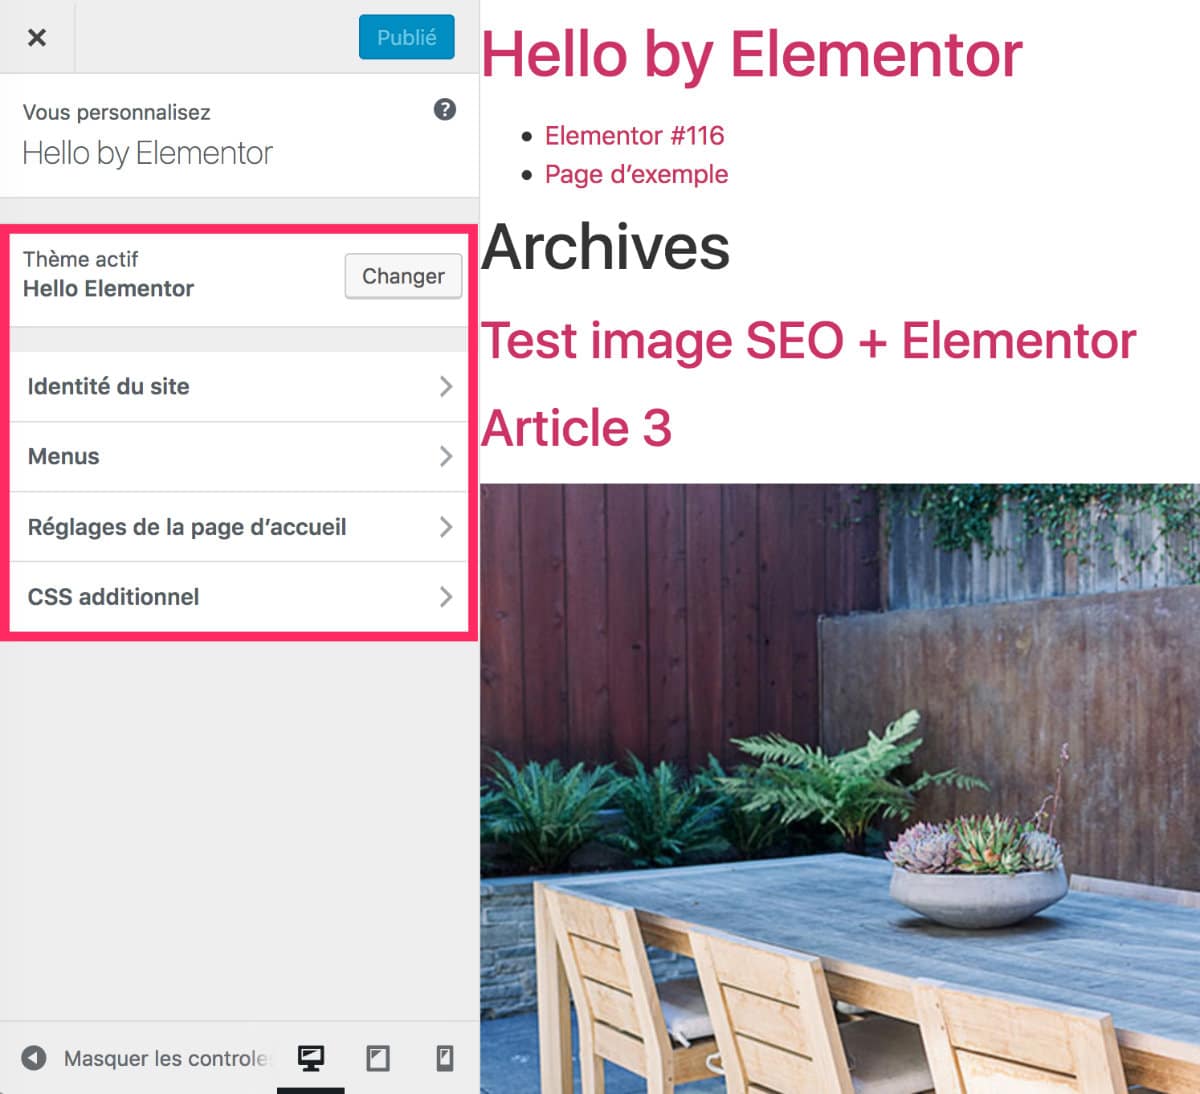The image size is (1200, 1094).
Task: Switch to tablet preview icon
Action: 378,1058
